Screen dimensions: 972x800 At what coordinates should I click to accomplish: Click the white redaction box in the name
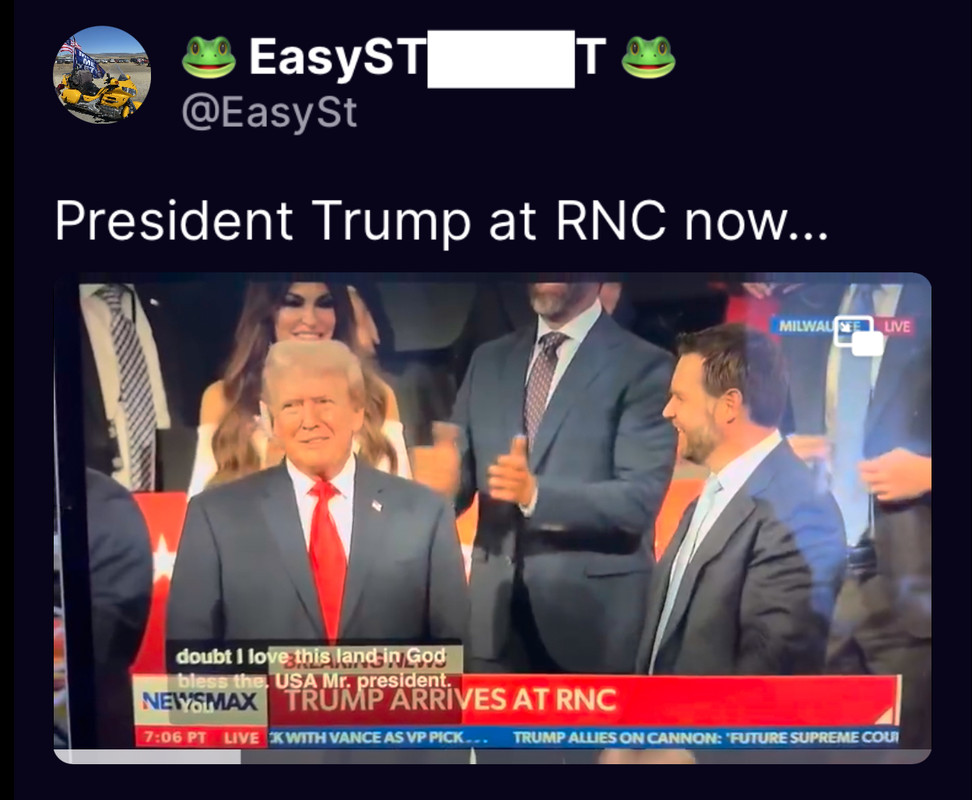(501, 59)
